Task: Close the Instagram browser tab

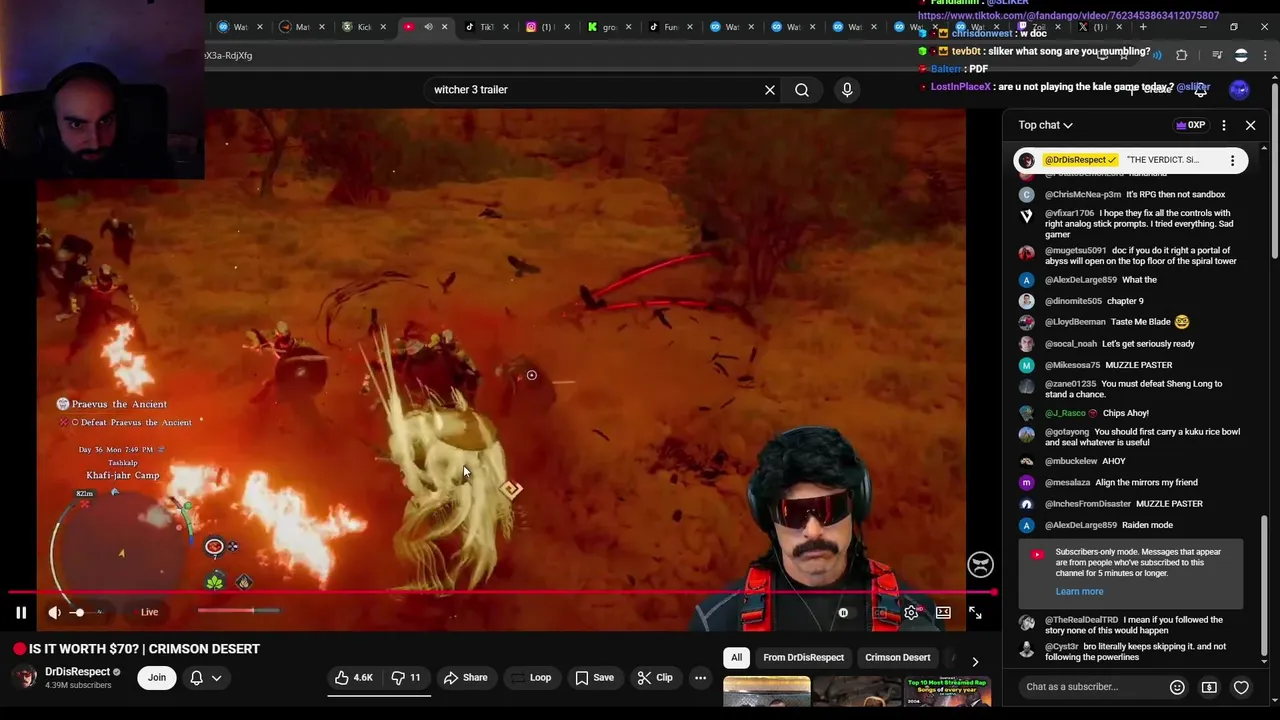Action: (x=567, y=27)
